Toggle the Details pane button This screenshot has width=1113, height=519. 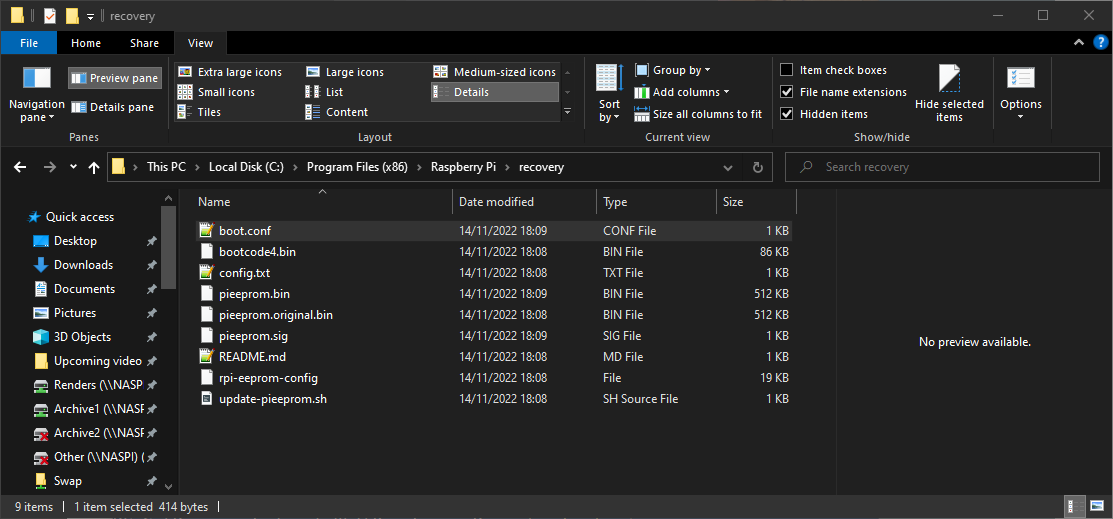(112, 107)
